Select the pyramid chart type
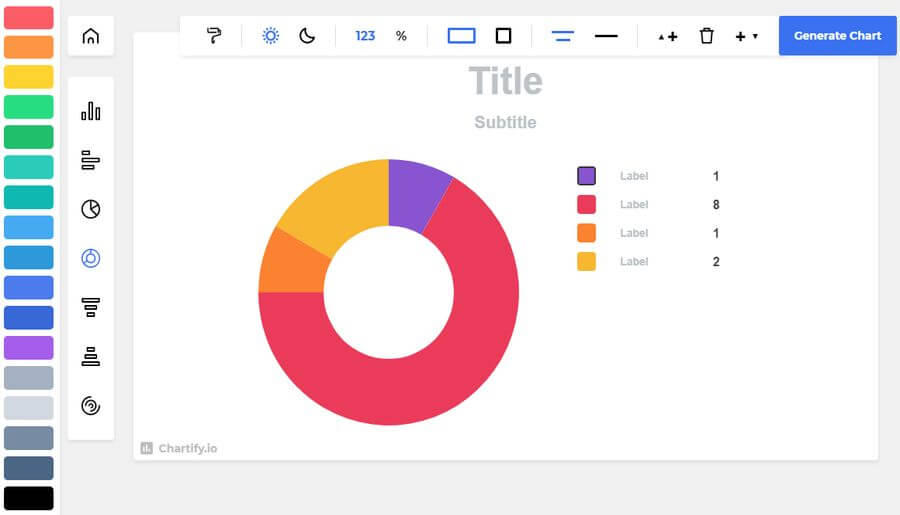Viewport: 900px width, 515px height. [91, 357]
